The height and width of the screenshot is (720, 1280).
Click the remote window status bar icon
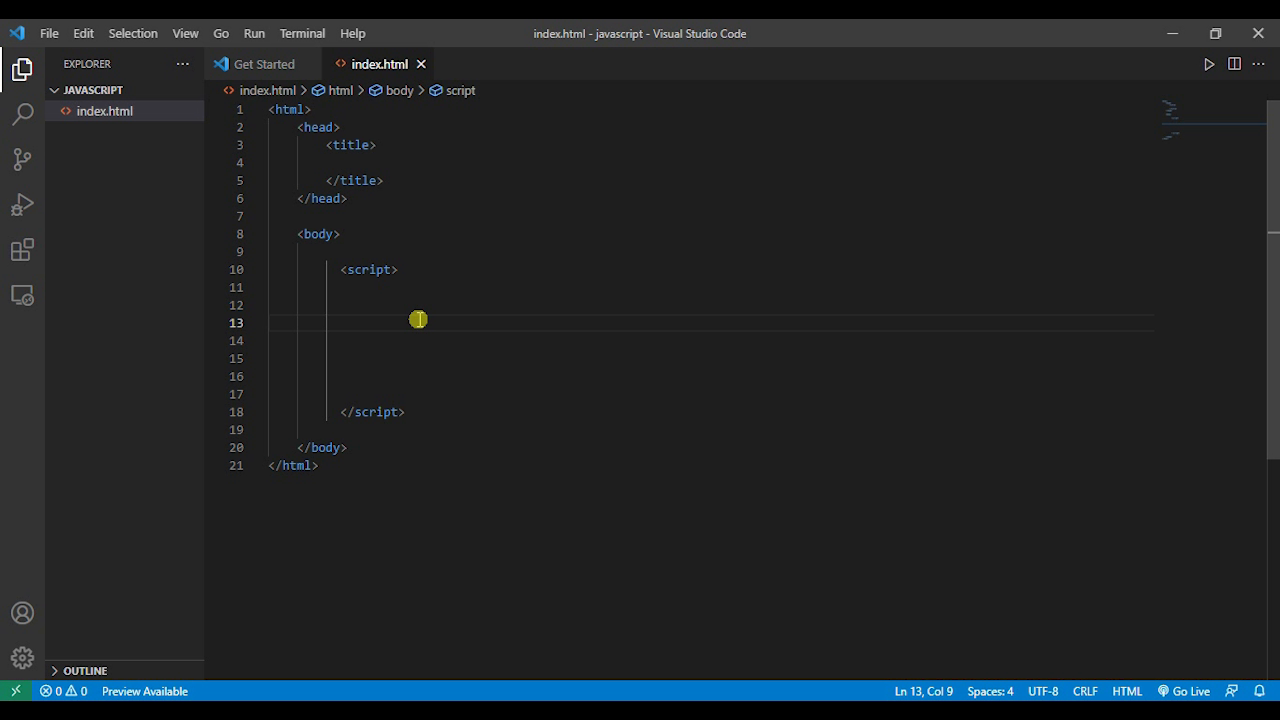(x=16, y=691)
